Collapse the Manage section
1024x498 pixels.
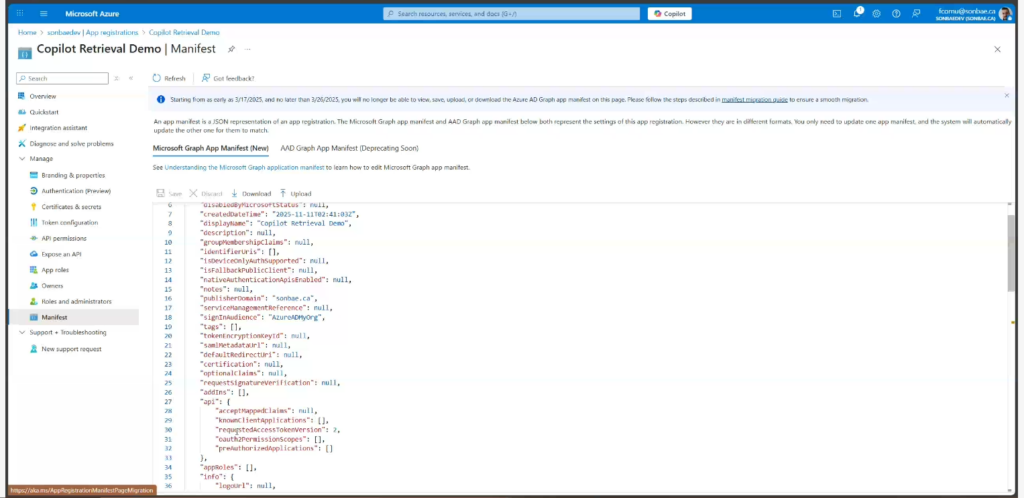point(22,158)
